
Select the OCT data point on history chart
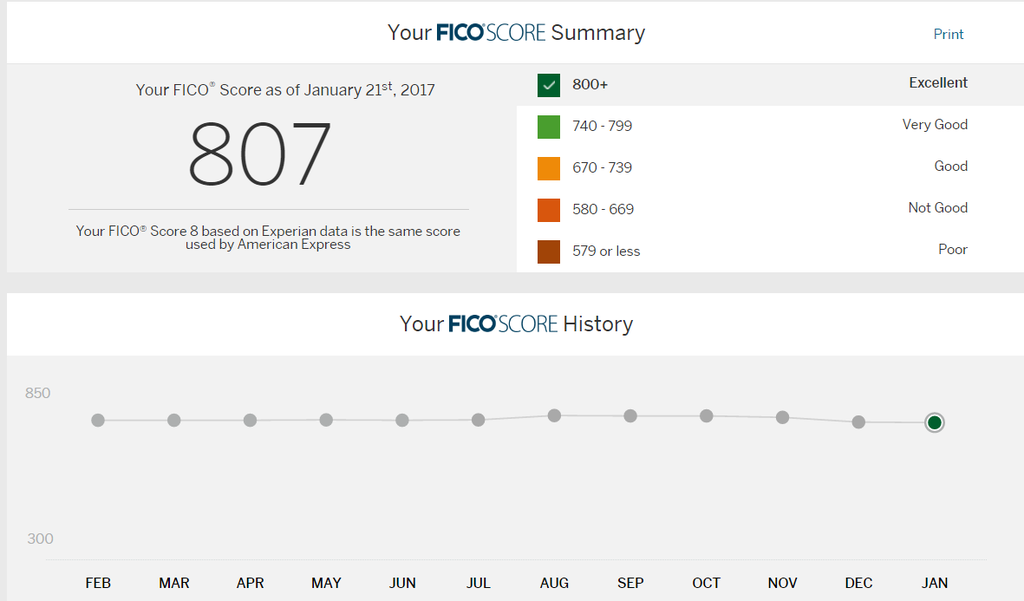(x=707, y=415)
